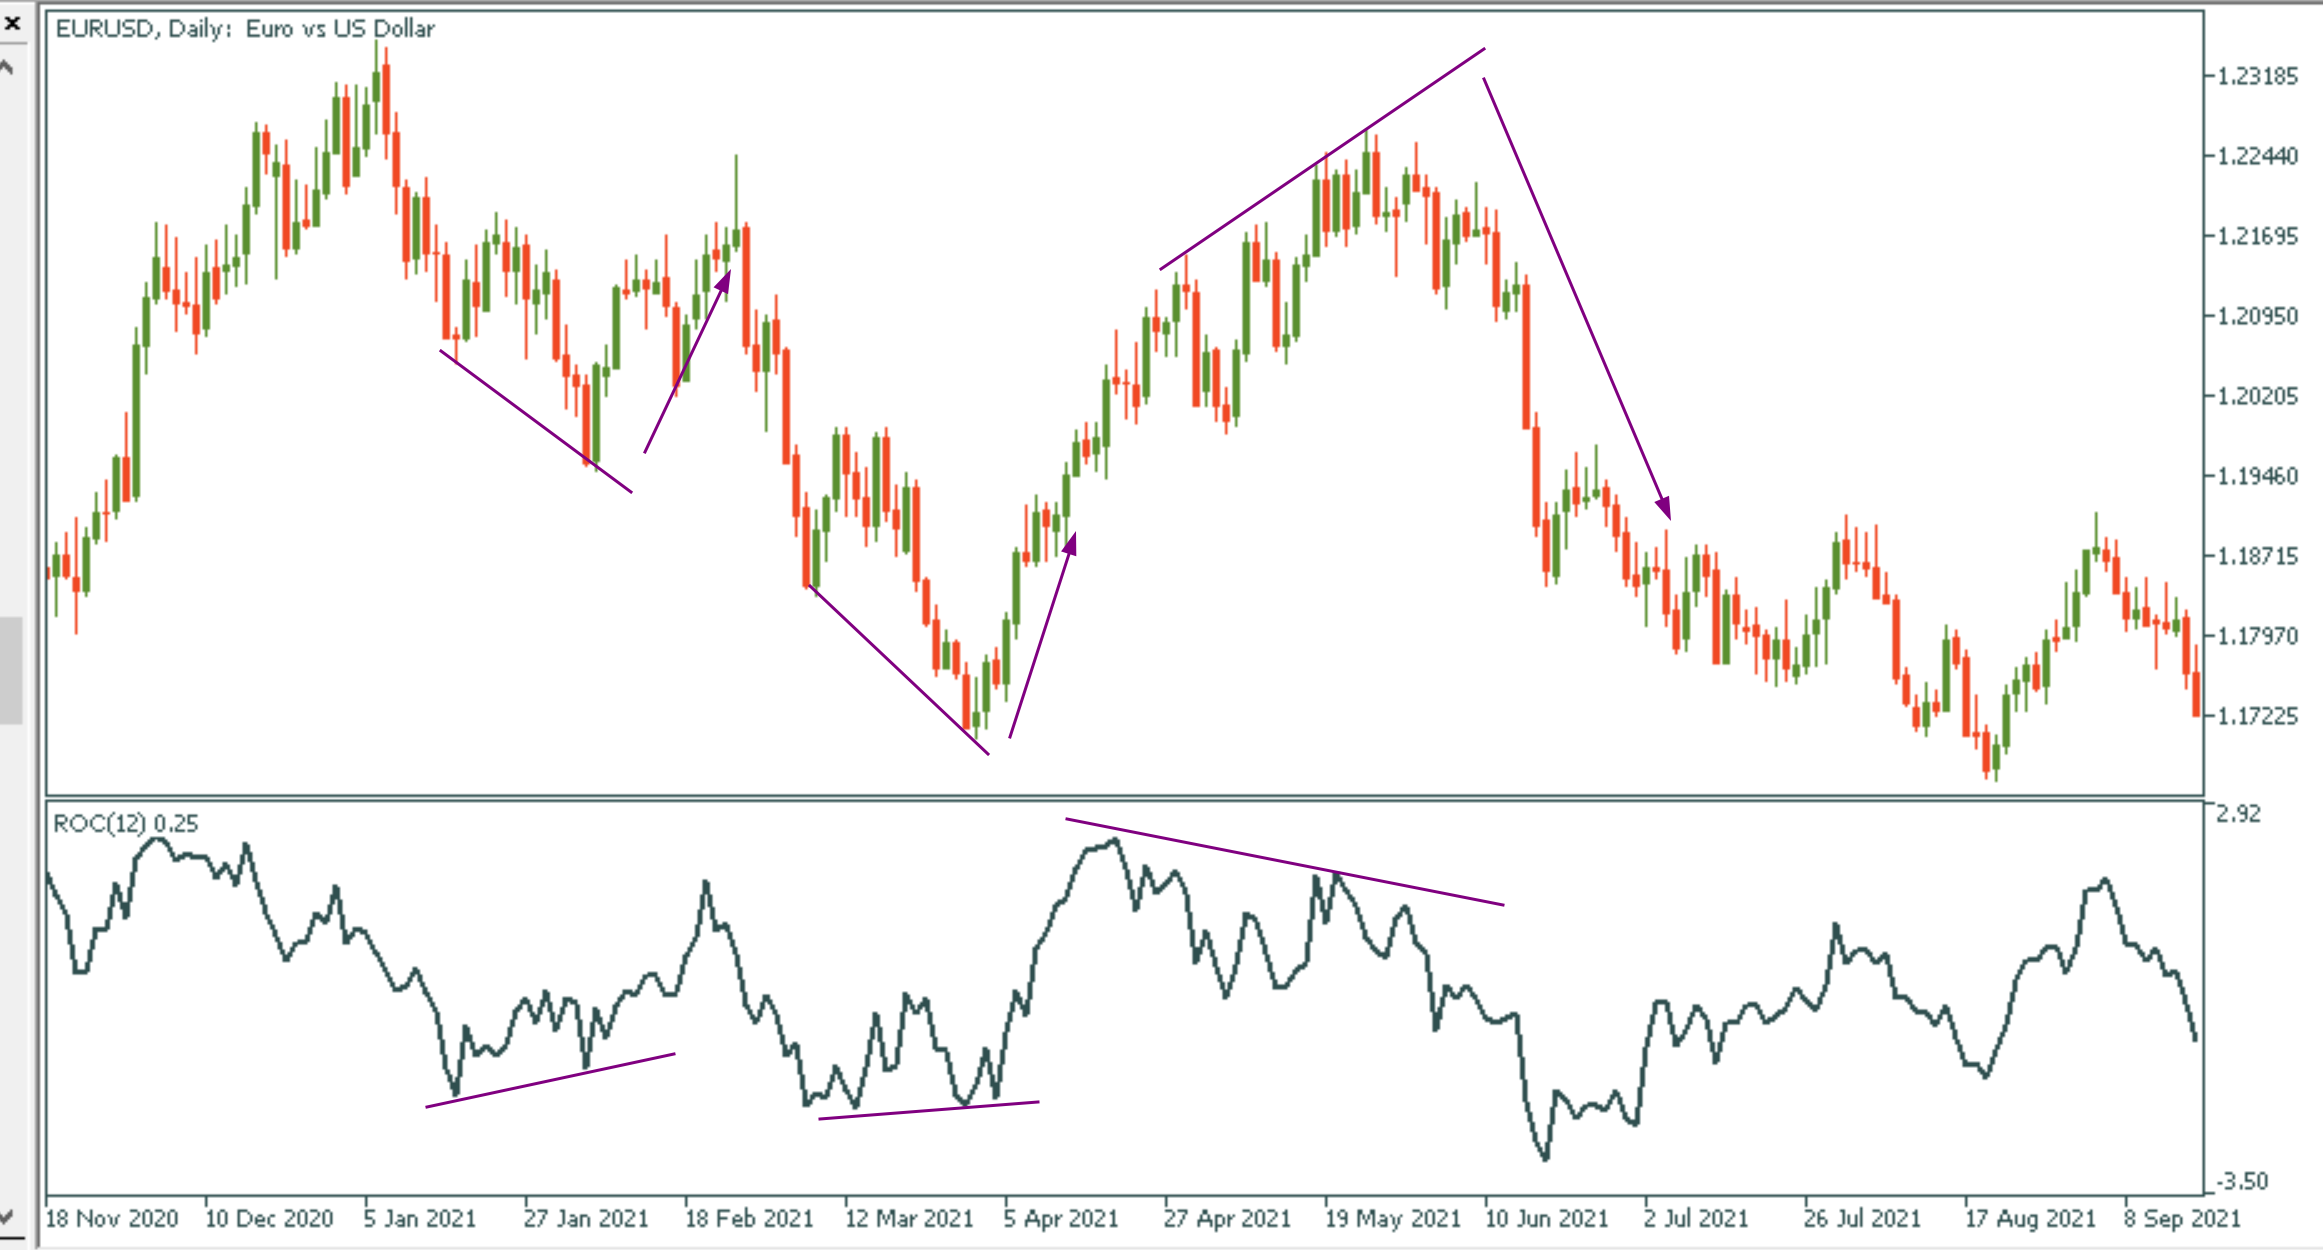Click the '10 Jun 2021' date label
Screen dimensions: 2323x1250
tap(1547, 1218)
